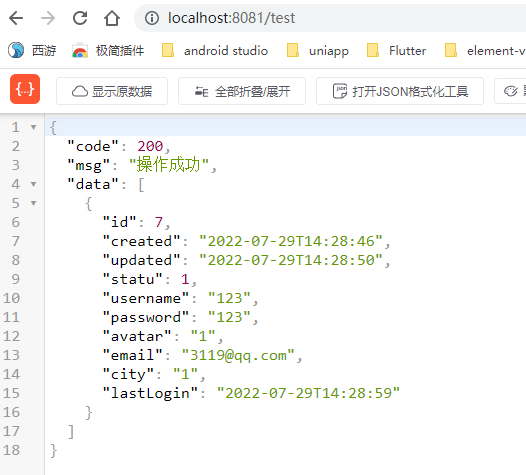Reload the localhost test page

click(80, 18)
